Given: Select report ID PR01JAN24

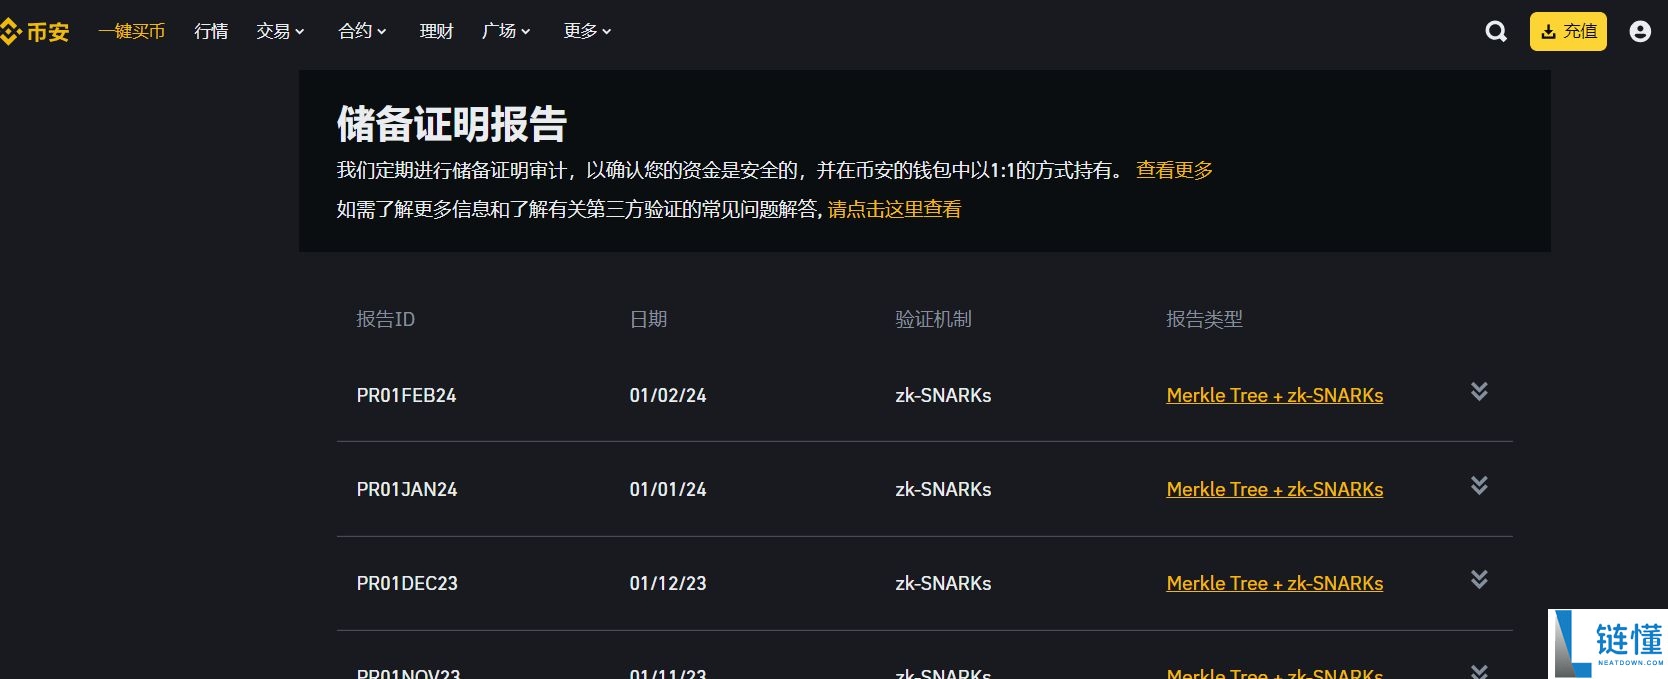Looking at the screenshot, I should (x=406, y=489).
